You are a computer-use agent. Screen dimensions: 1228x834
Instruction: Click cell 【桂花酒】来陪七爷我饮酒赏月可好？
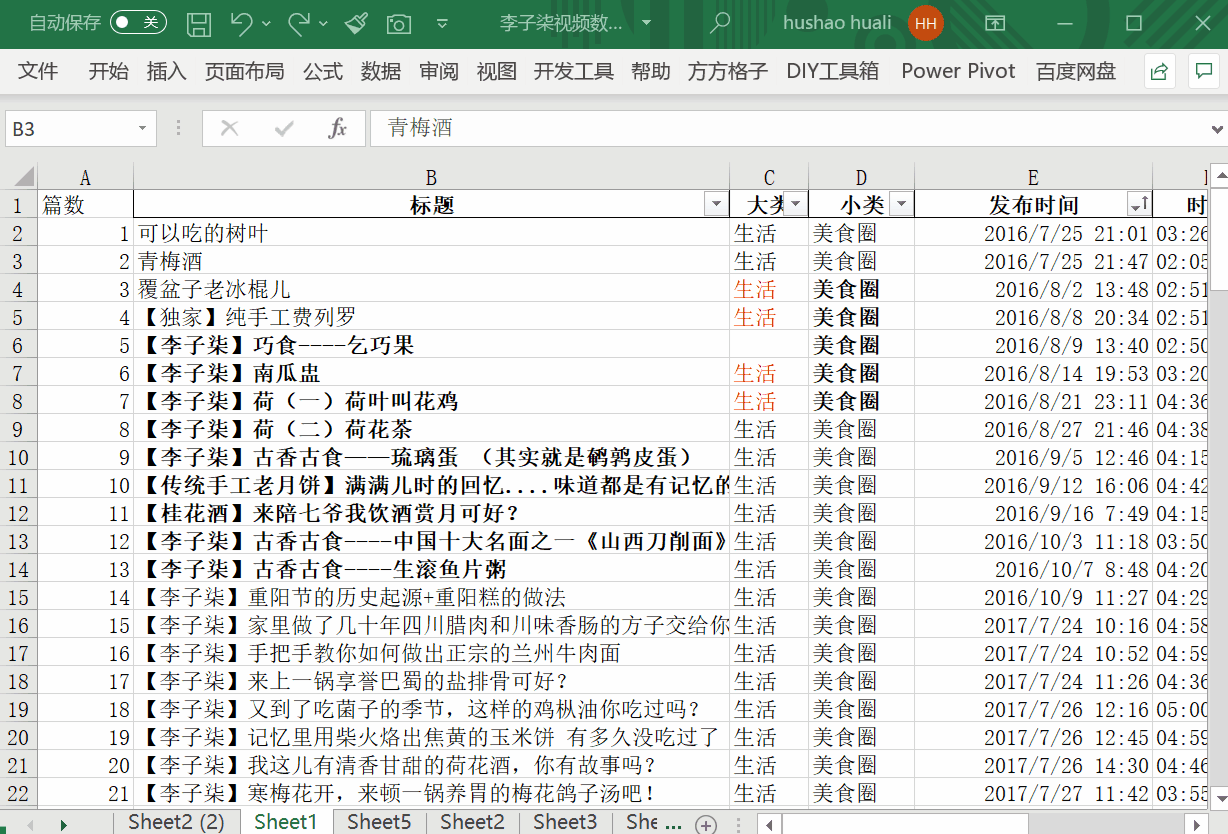pyautogui.click(x=432, y=513)
